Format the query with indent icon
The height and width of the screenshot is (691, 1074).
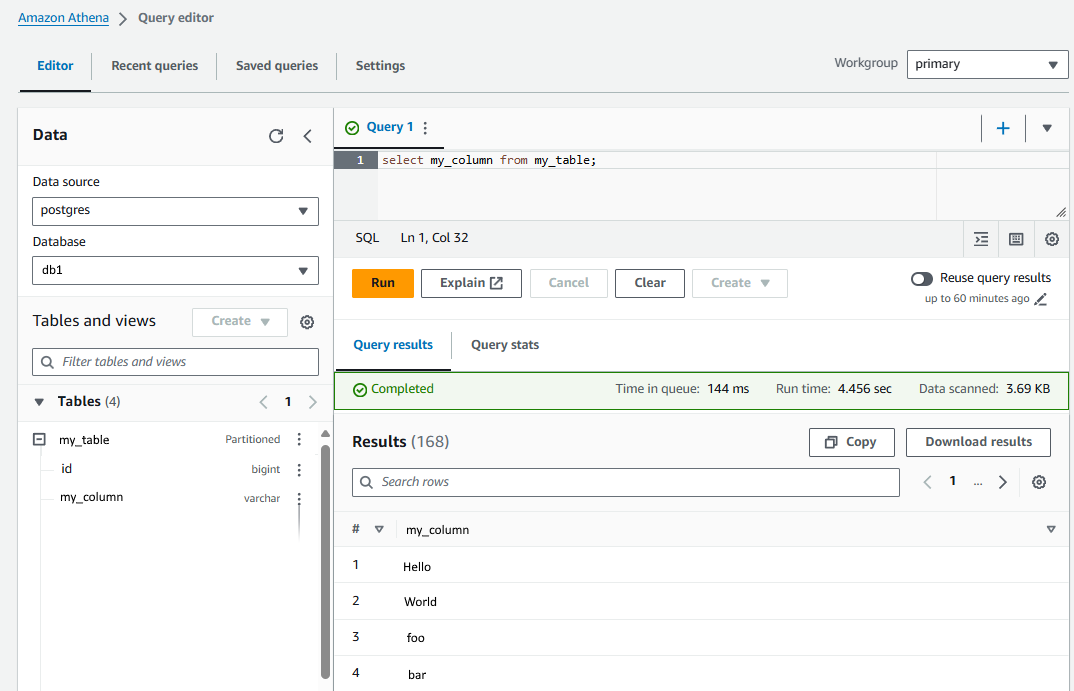(981, 239)
